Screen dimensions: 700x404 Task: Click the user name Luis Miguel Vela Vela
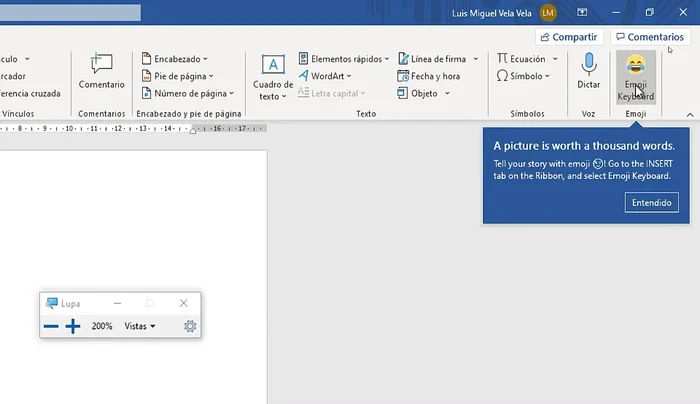[x=492, y=13]
